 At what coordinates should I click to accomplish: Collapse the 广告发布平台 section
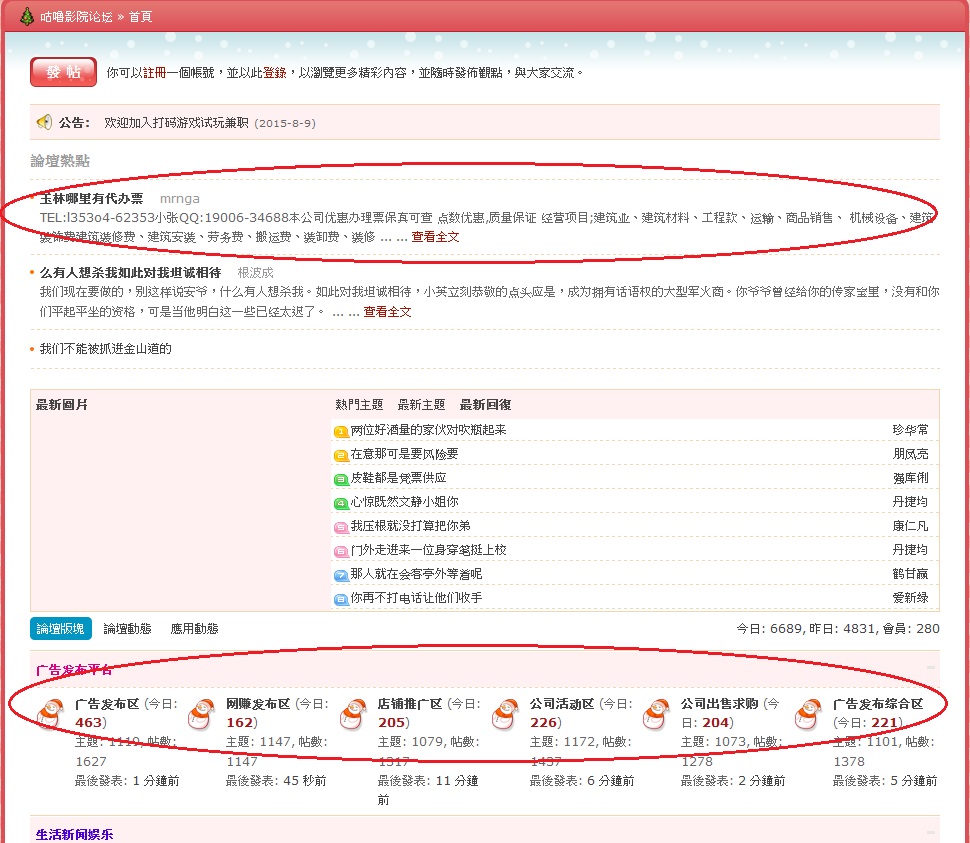[931, 667]
